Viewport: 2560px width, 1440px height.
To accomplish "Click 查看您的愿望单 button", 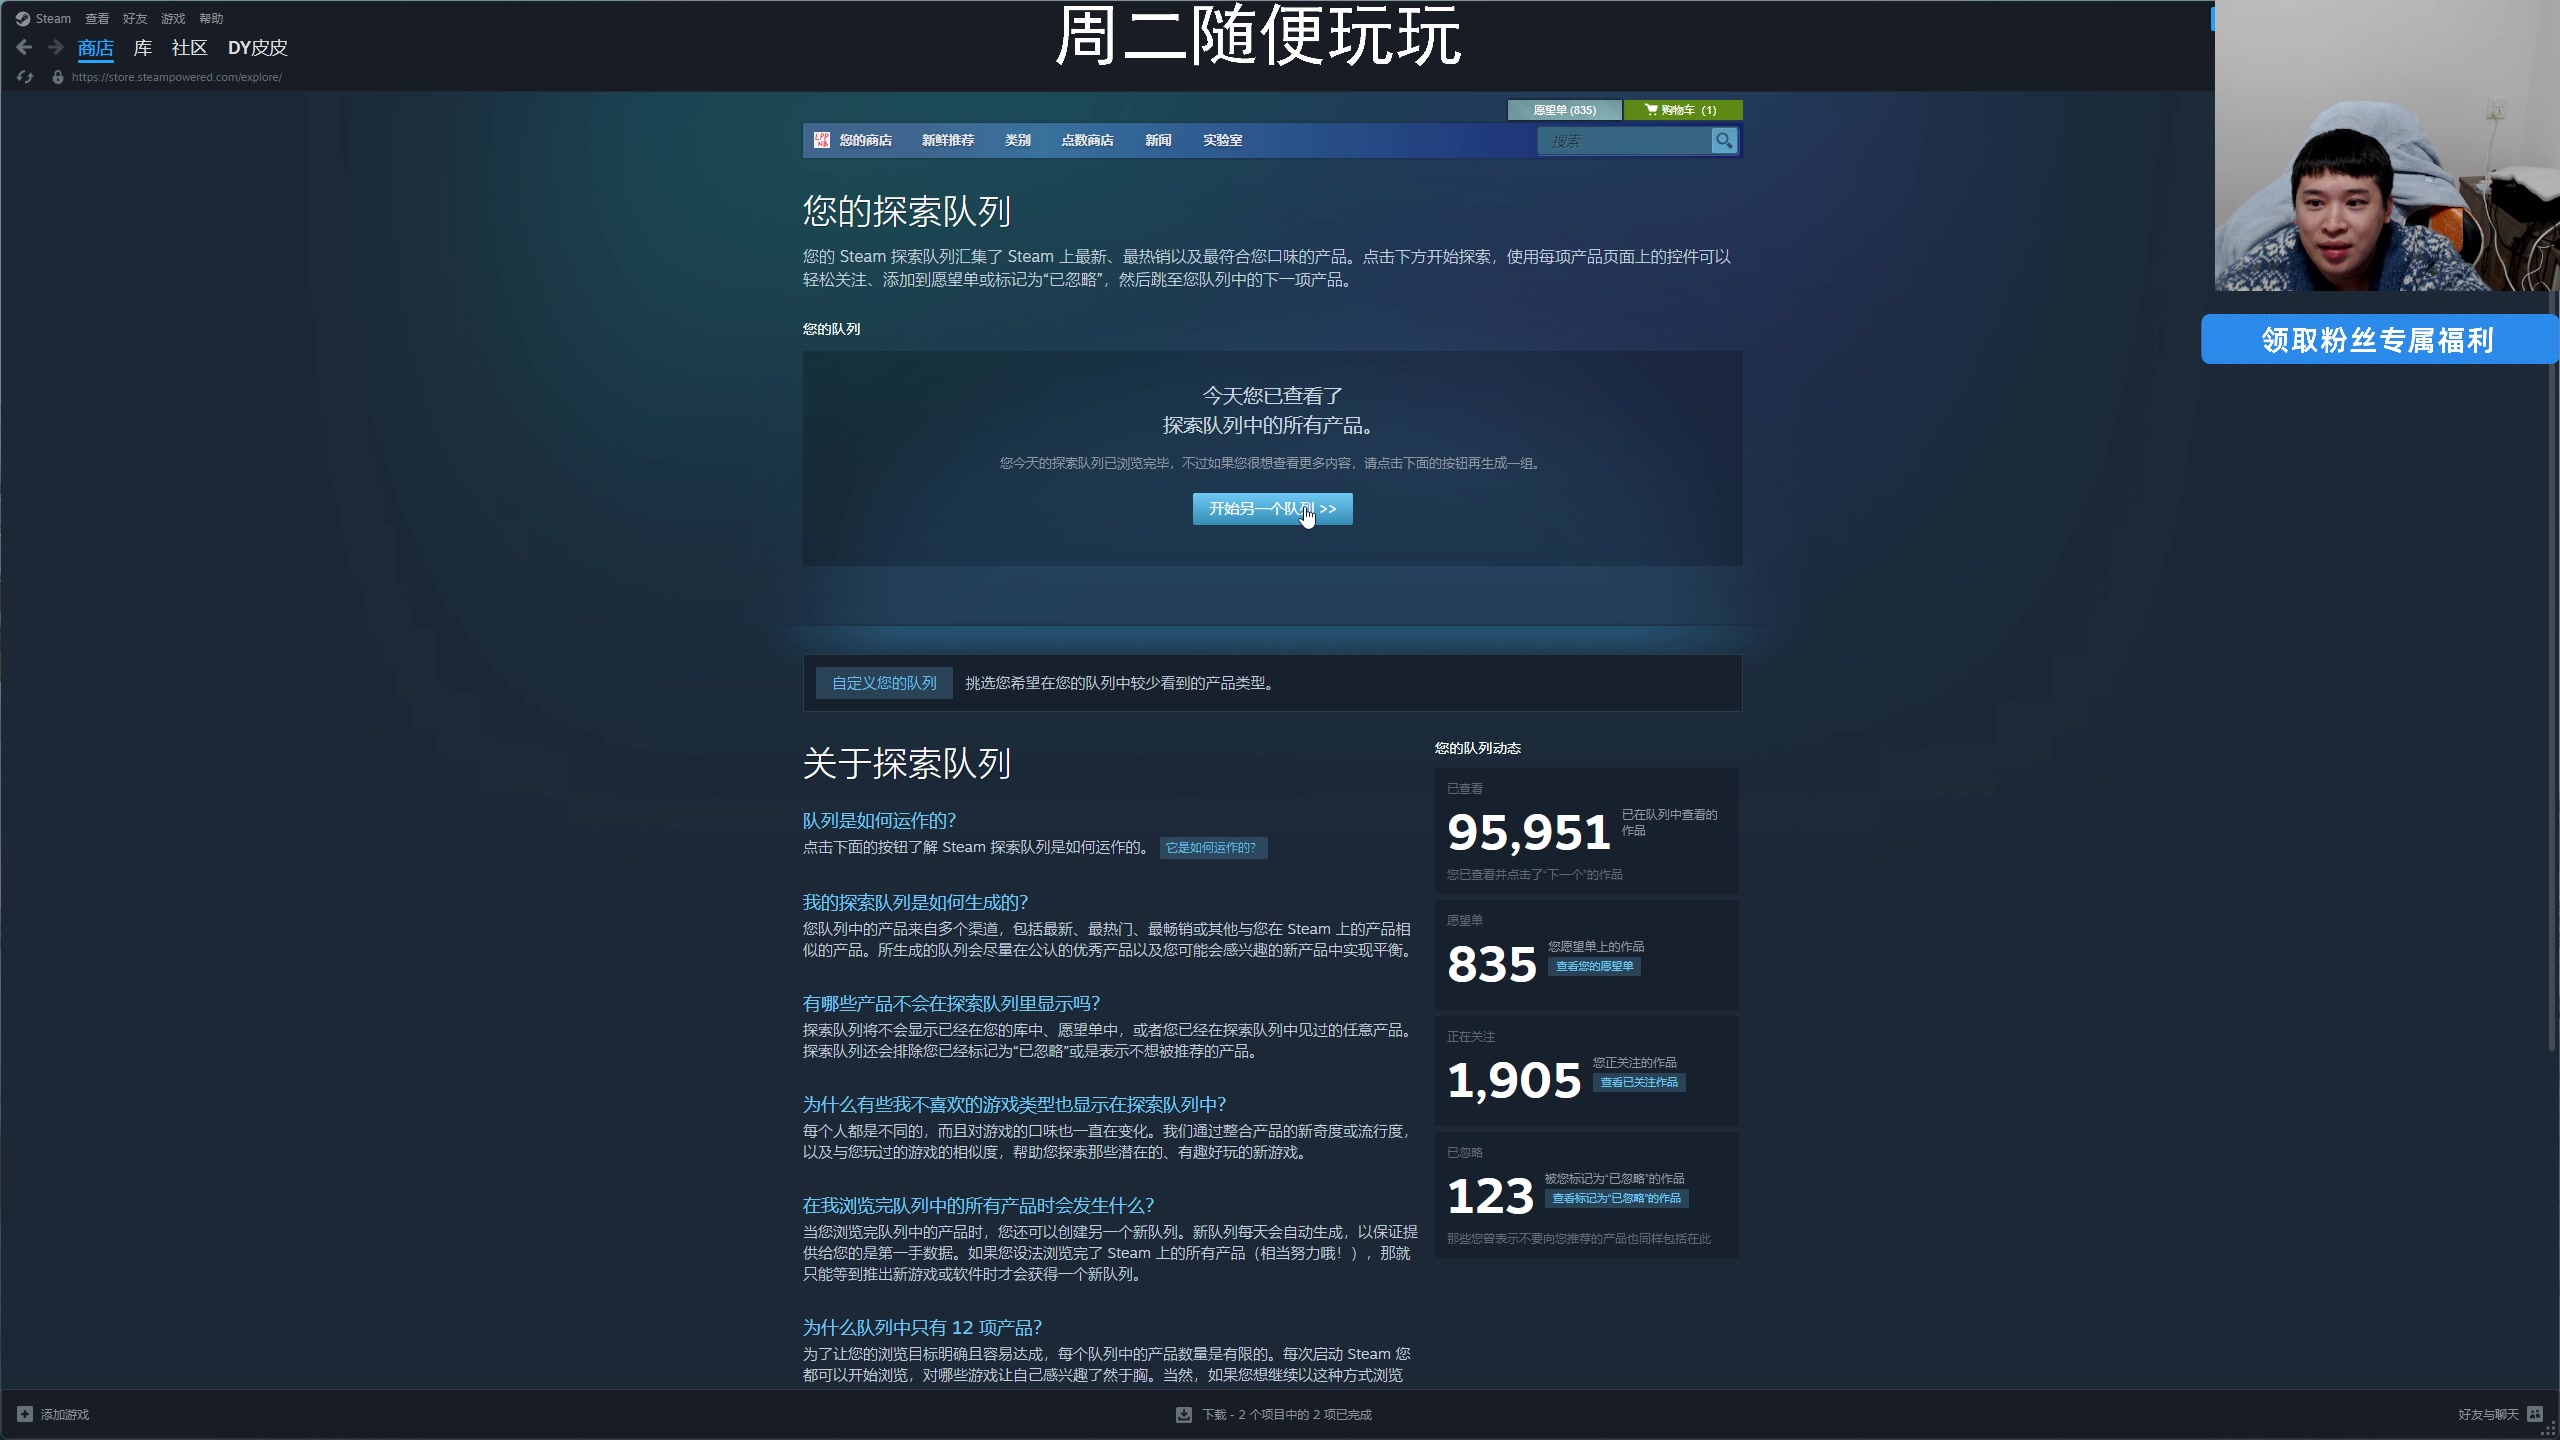I will pos(1594,967).
